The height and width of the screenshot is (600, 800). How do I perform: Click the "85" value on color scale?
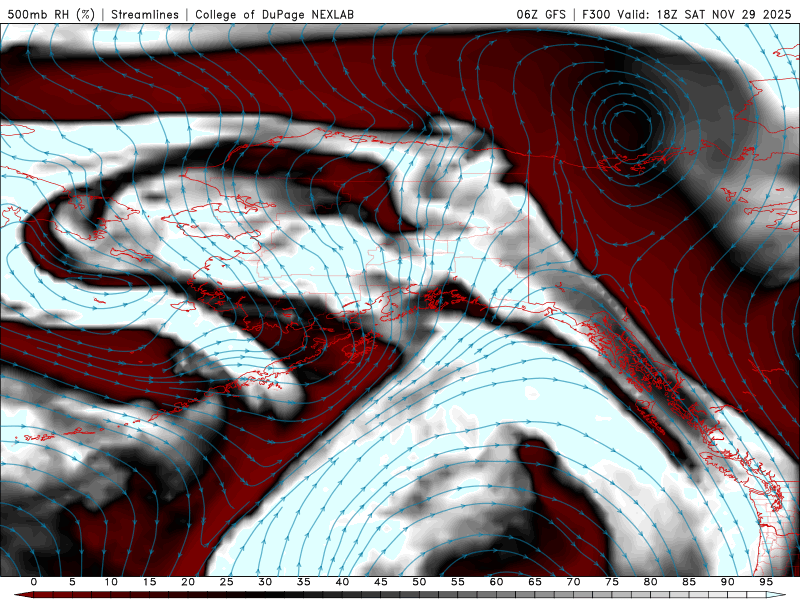click(x=689, y=582)
